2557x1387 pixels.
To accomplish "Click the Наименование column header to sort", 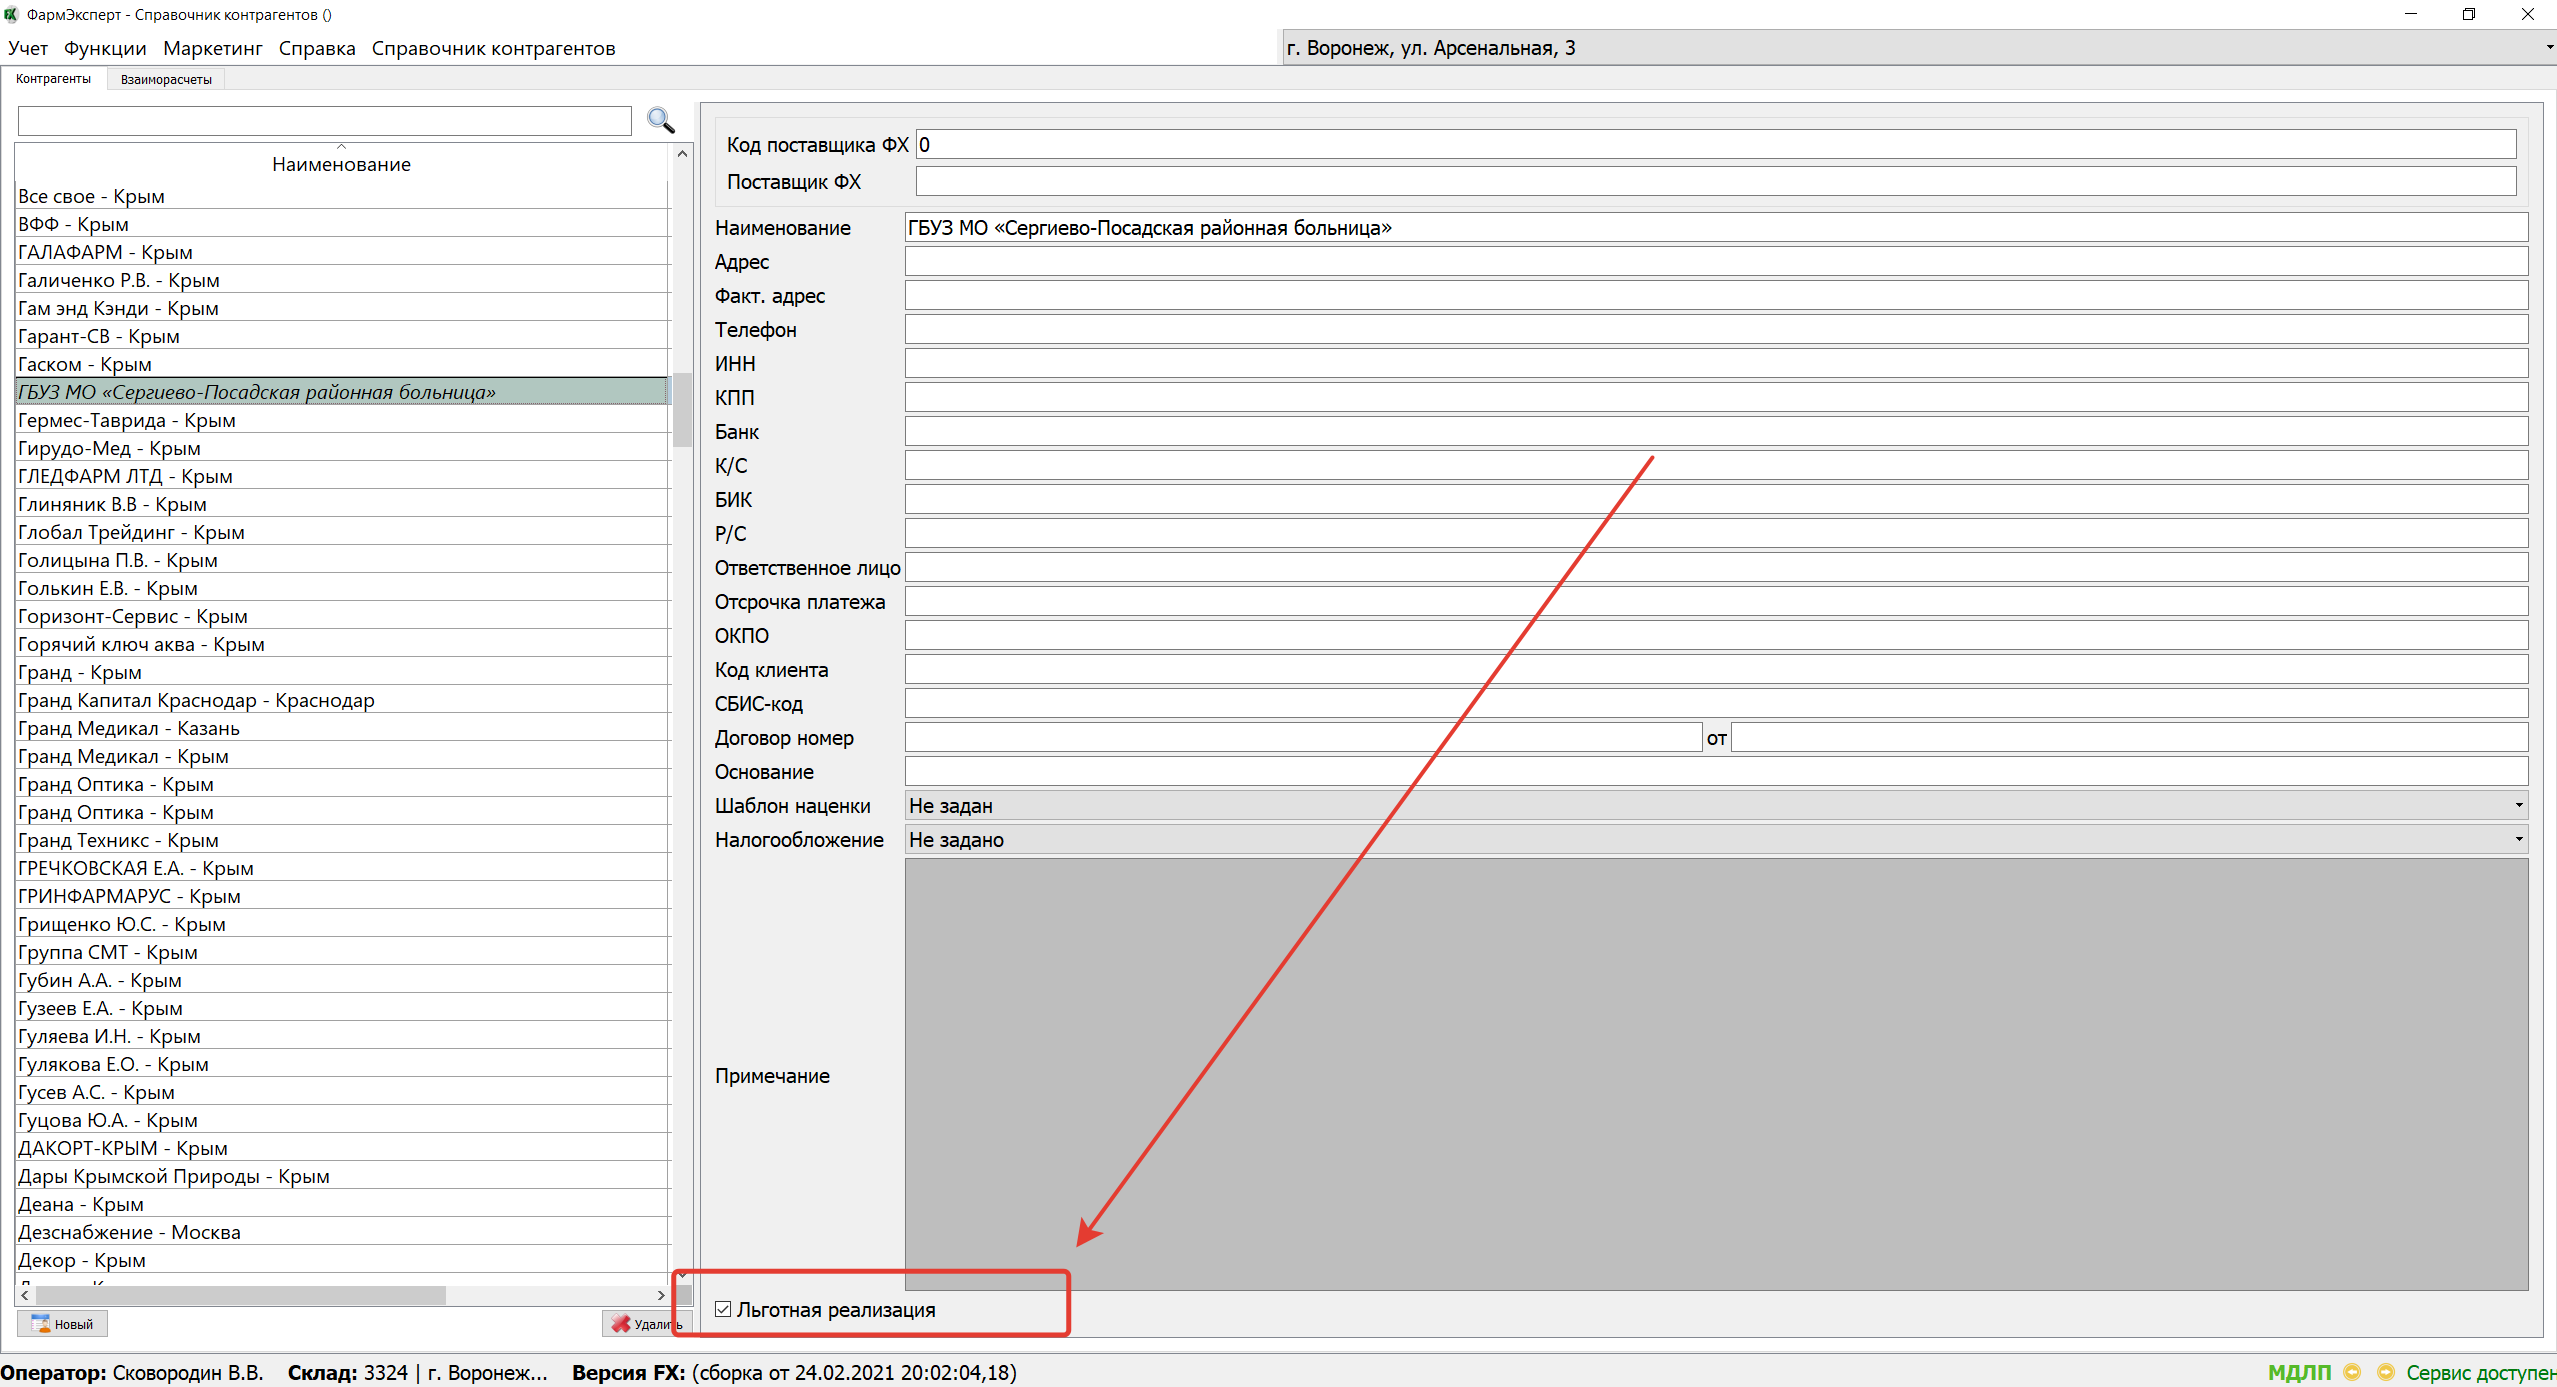I will tap(341, 164).
